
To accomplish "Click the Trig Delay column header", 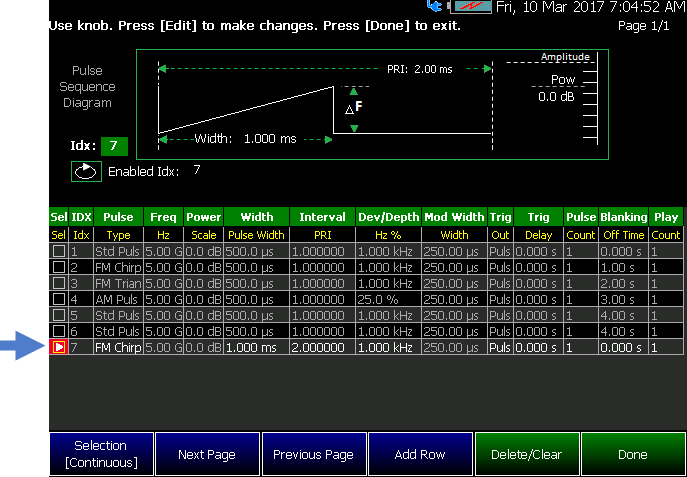I will point(538,226).
